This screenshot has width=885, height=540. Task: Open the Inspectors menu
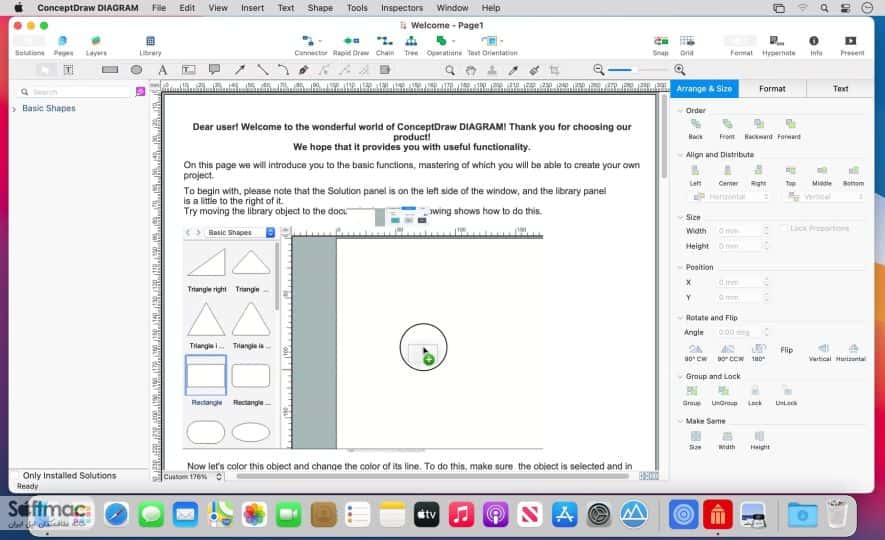402,8
